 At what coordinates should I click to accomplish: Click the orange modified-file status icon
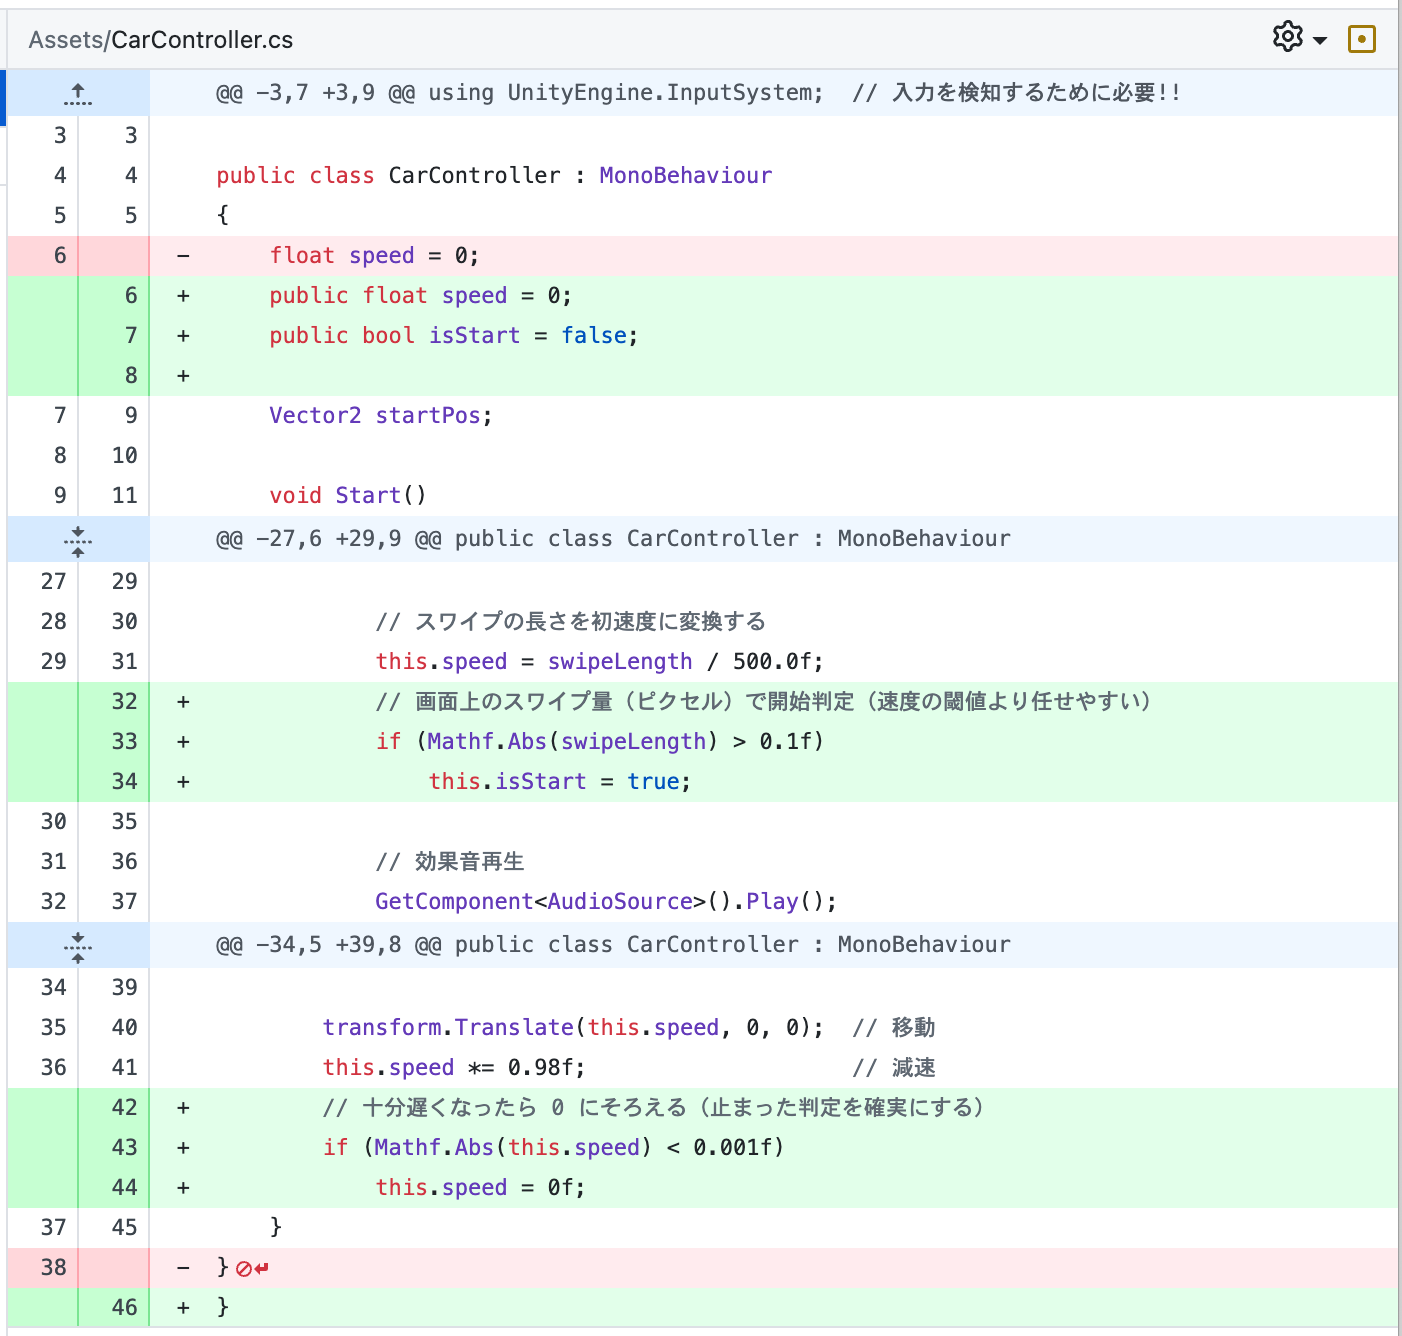pyautogui.click(x=1361, y=39)
